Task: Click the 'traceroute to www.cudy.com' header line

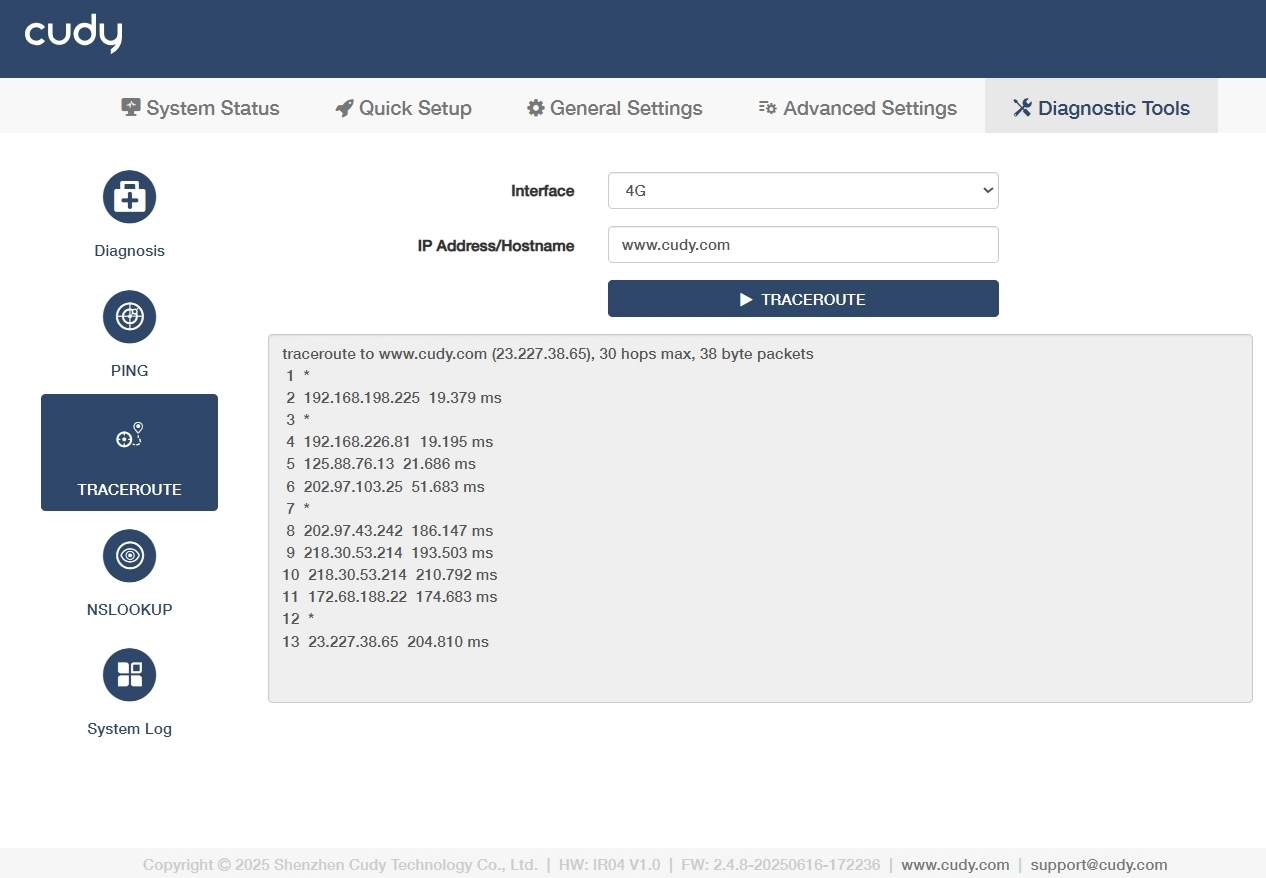Action: point(548,354)
